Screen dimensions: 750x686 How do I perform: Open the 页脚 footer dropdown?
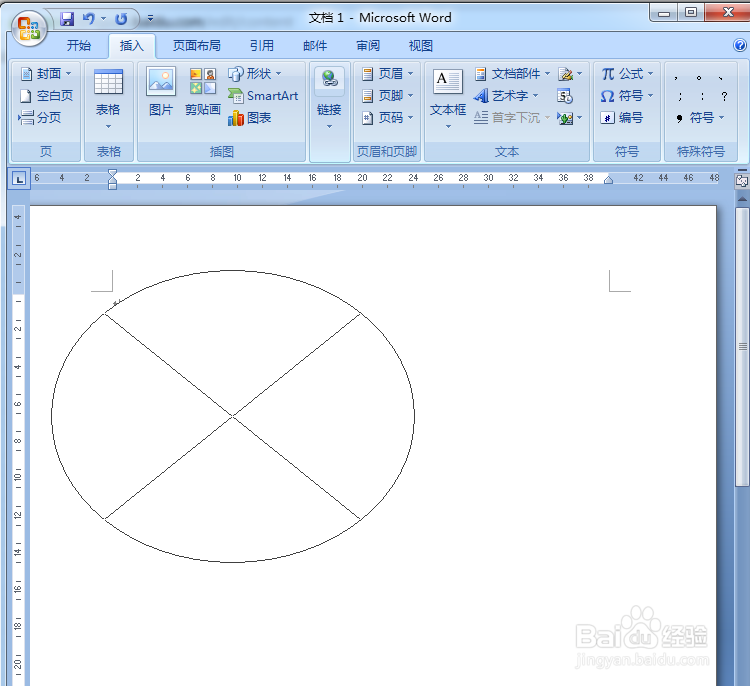click(x=387, y=96)
